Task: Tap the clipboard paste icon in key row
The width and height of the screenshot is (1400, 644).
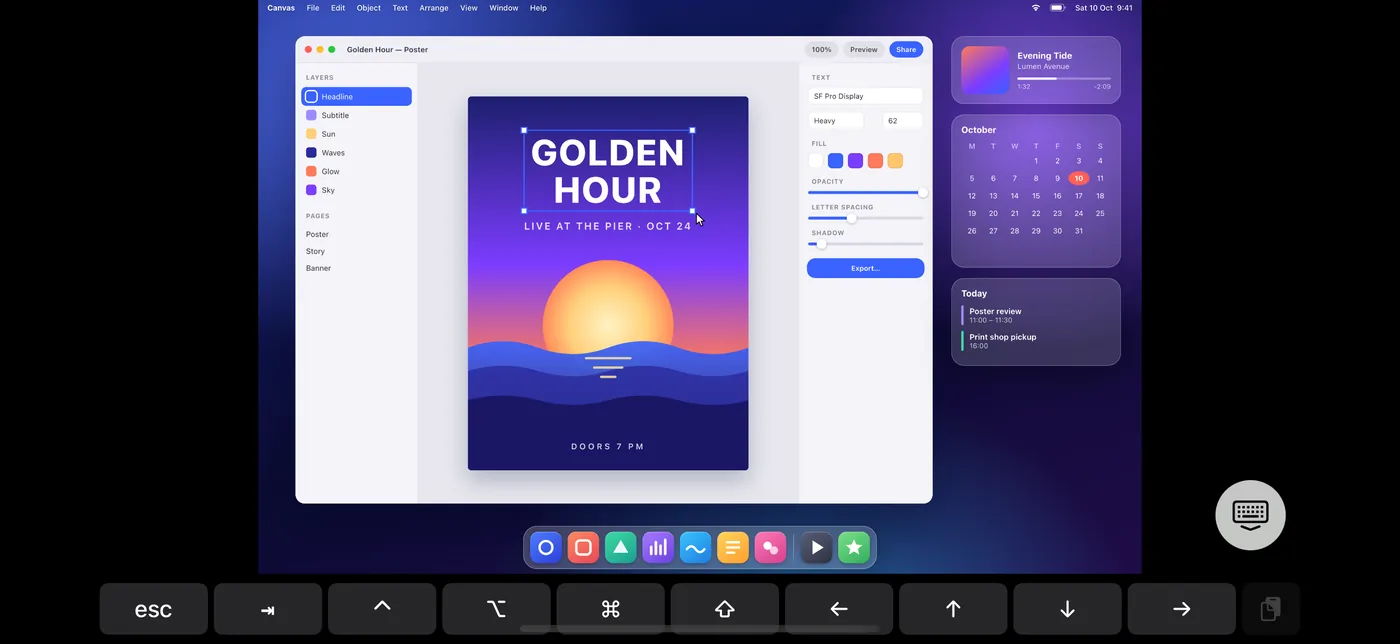Action: click(x=1270, y=609)
